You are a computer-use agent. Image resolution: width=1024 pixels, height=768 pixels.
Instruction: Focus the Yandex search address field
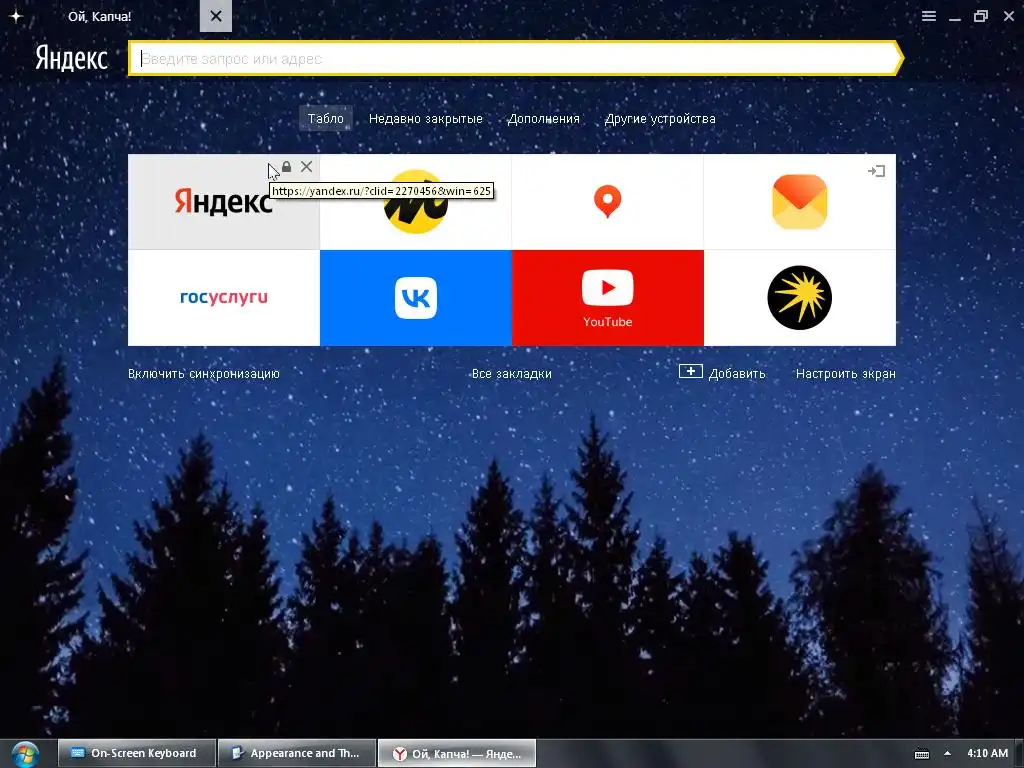[x=515, y=59]
